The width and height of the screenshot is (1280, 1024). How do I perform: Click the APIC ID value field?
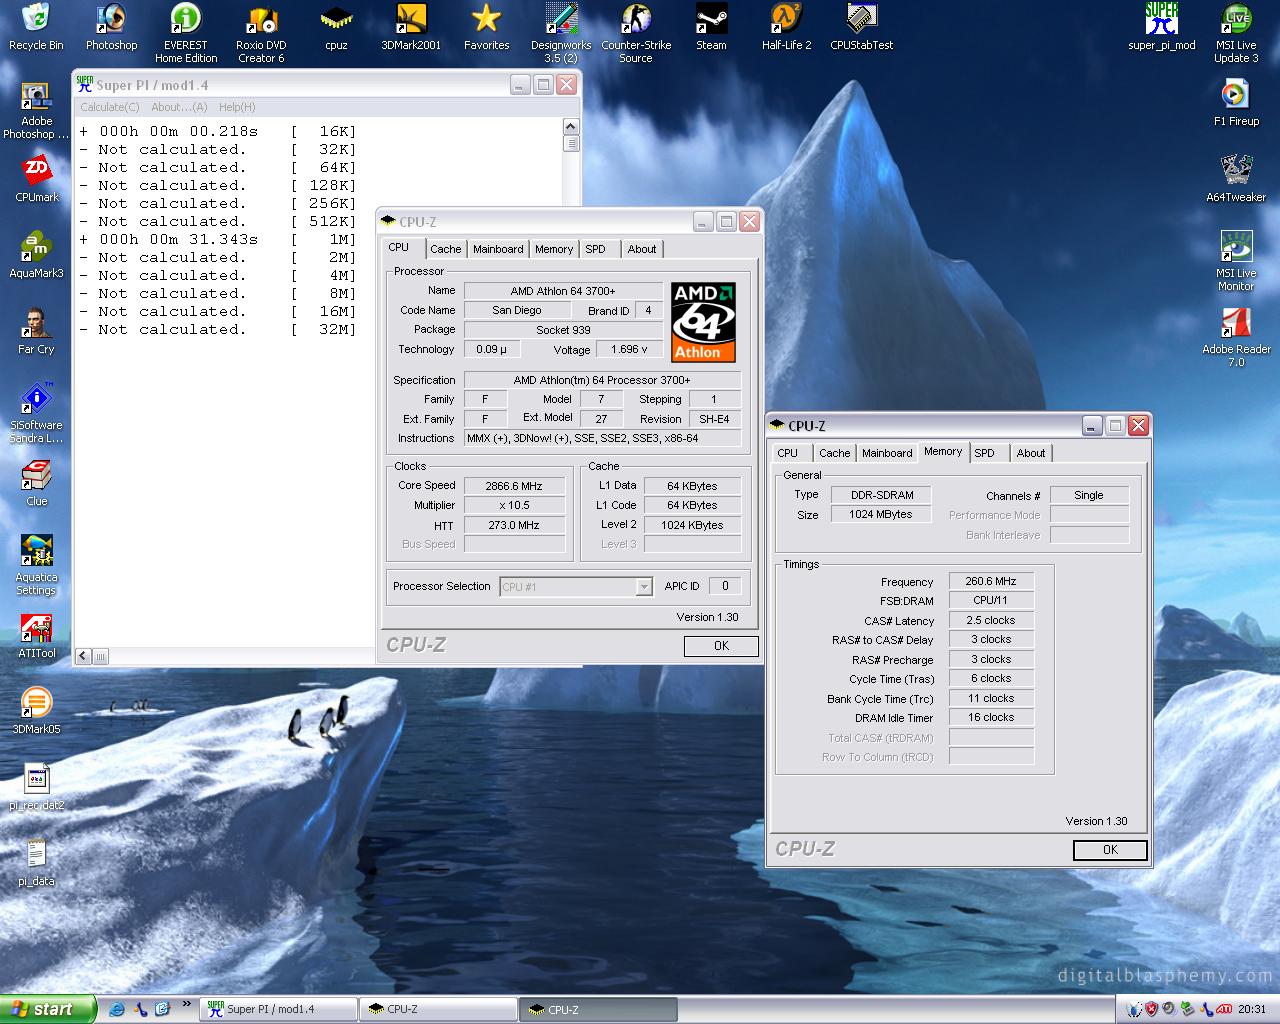(x=725, y=586)
